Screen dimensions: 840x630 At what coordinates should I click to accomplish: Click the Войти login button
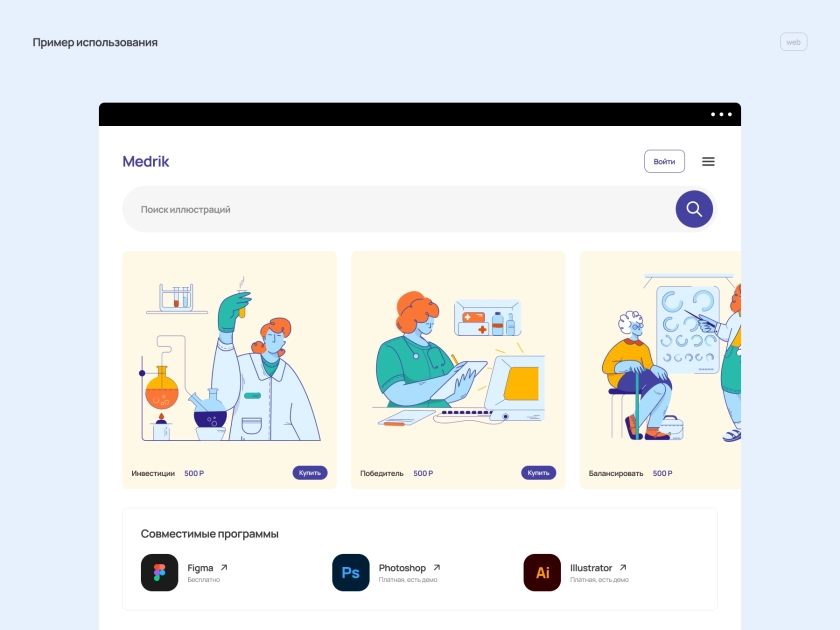664,161
